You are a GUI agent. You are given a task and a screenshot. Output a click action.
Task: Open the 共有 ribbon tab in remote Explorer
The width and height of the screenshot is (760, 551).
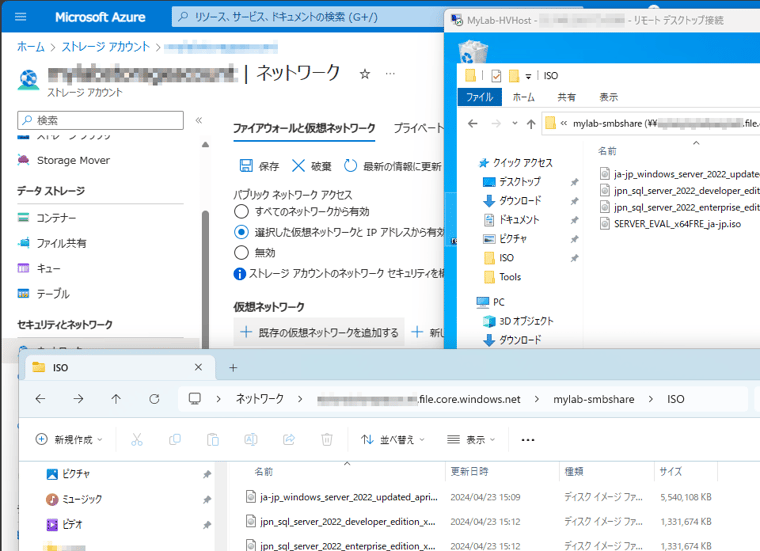pos(566,97)
